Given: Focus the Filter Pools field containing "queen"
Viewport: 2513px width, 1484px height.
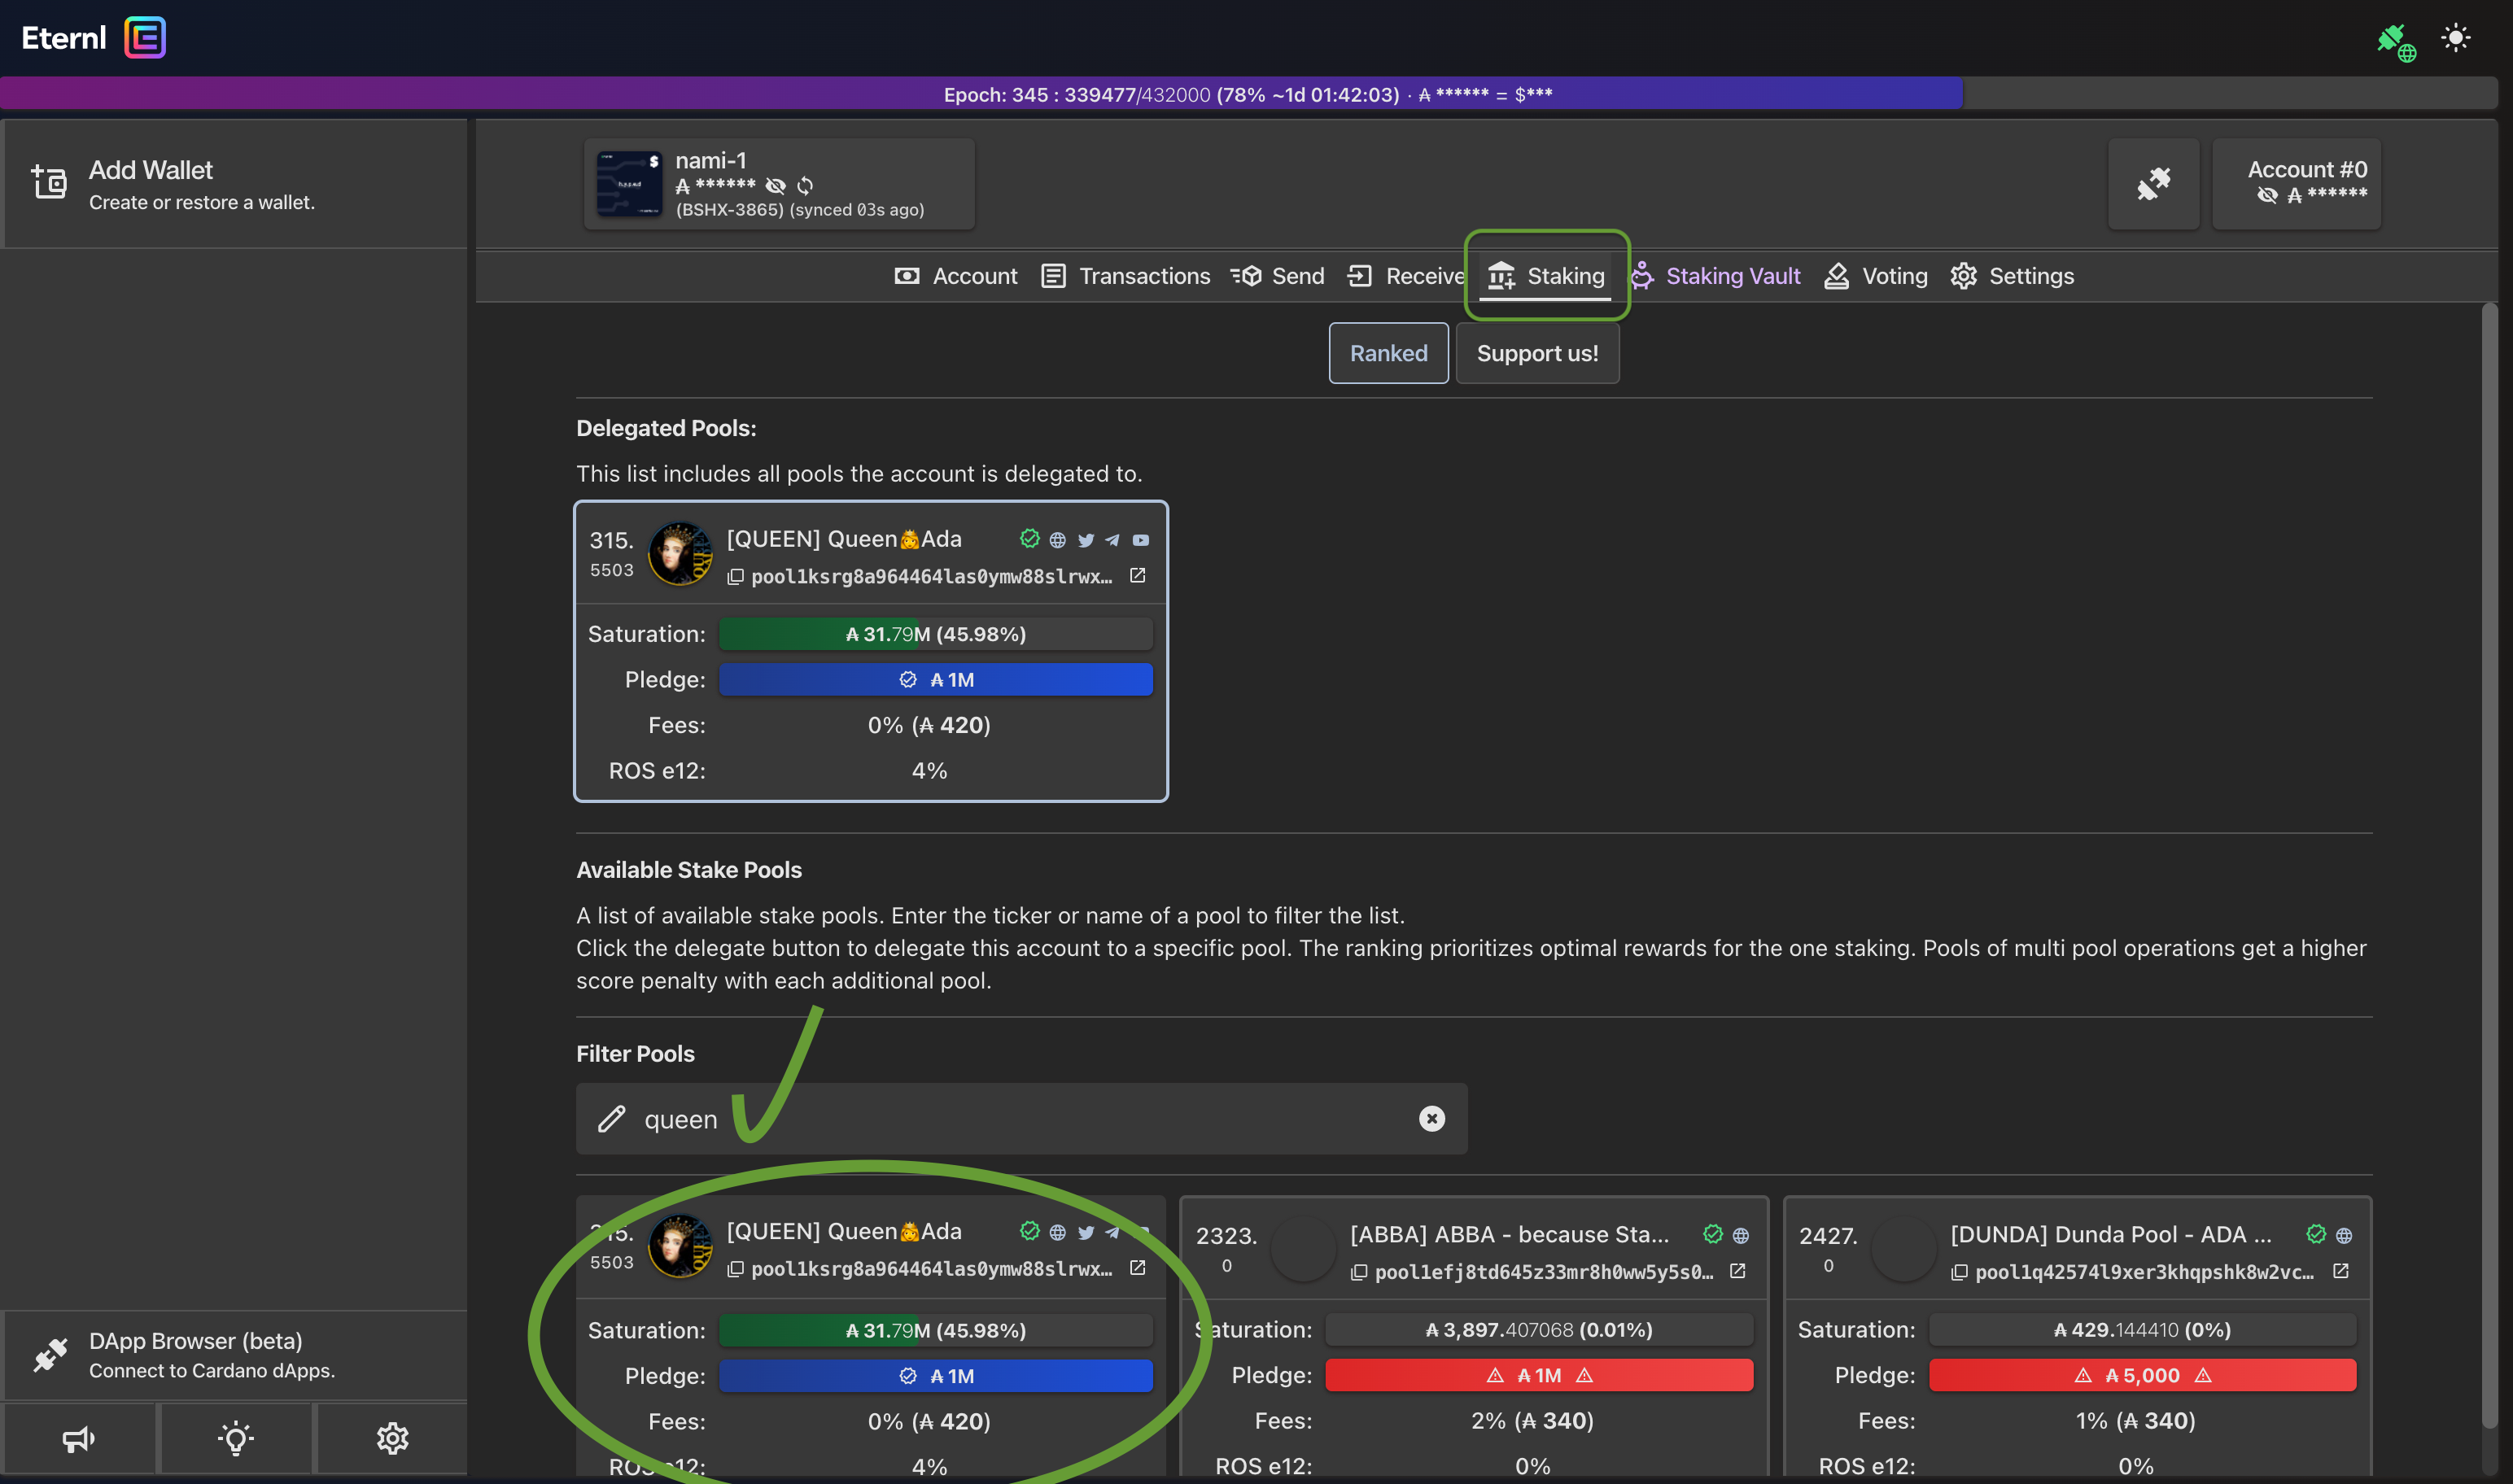Looking at the screenshot, I should pos(1021,1119).
